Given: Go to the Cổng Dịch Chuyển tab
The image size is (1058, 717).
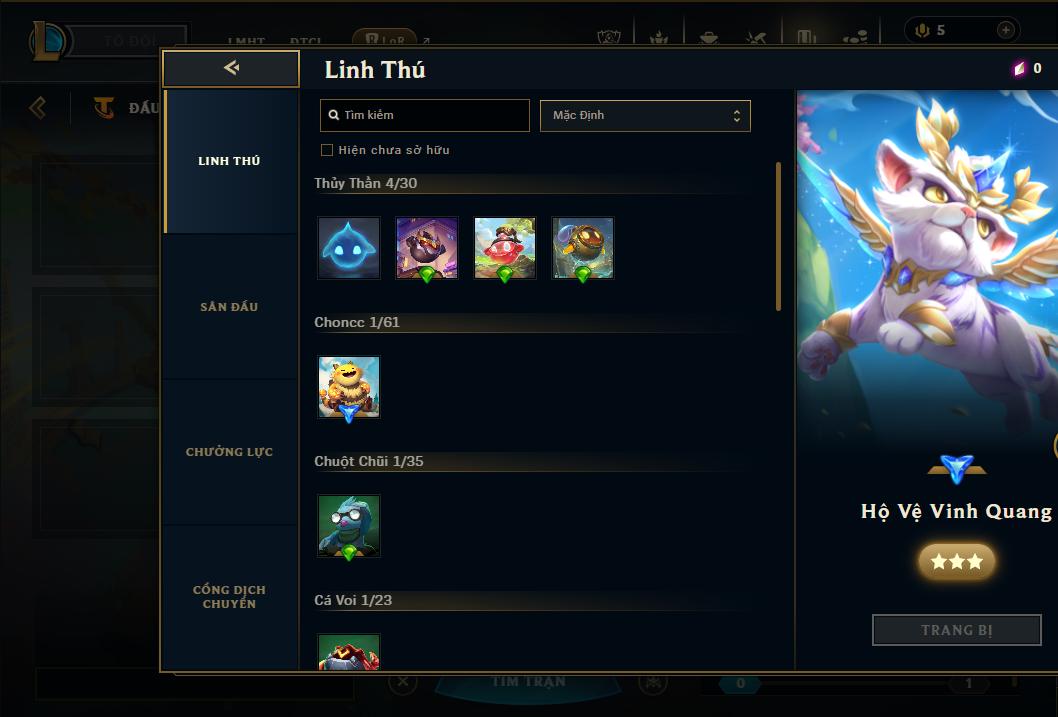Looking at the screenshot, I should 229,597.
